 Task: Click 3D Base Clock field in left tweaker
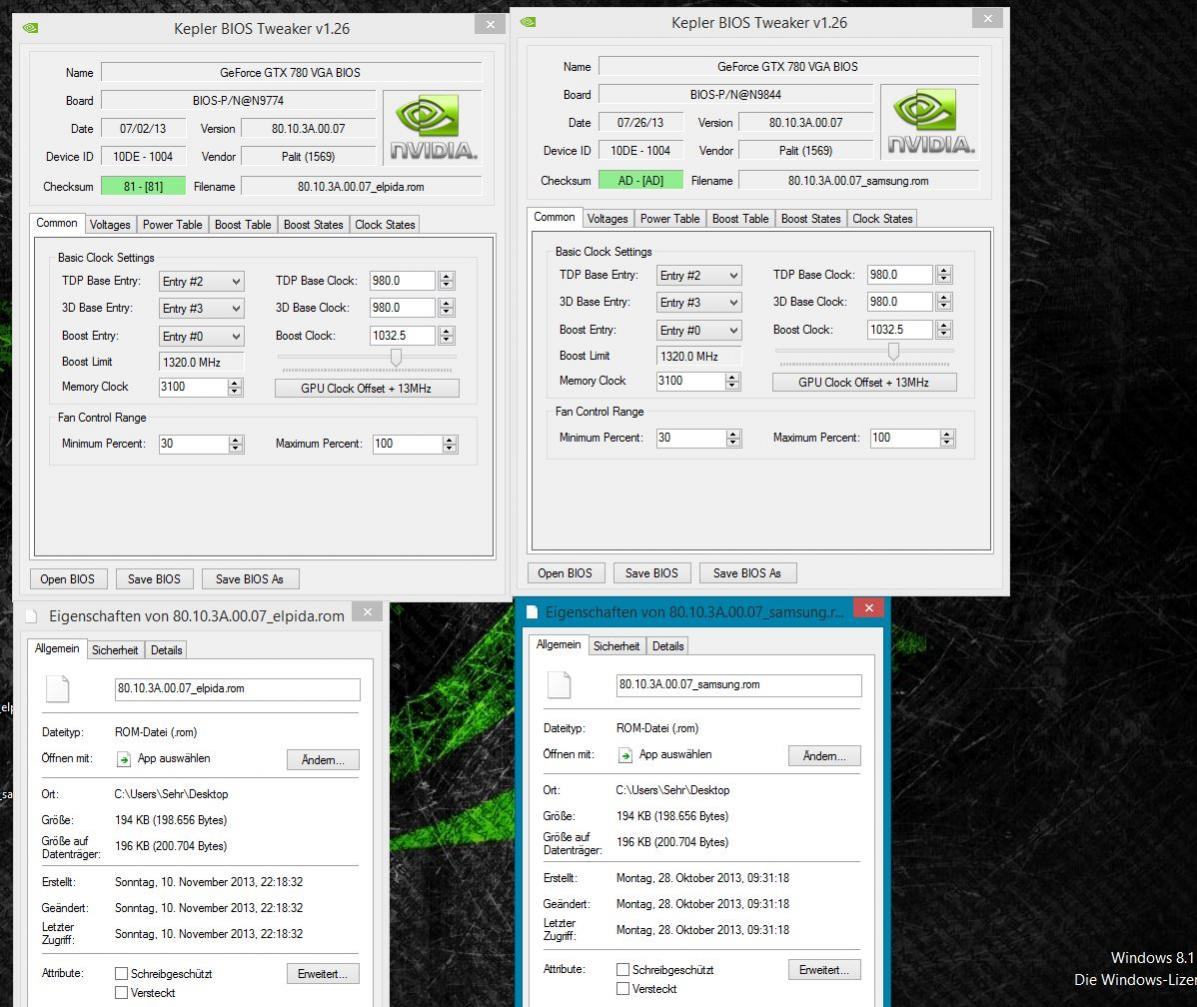point(402,308)
